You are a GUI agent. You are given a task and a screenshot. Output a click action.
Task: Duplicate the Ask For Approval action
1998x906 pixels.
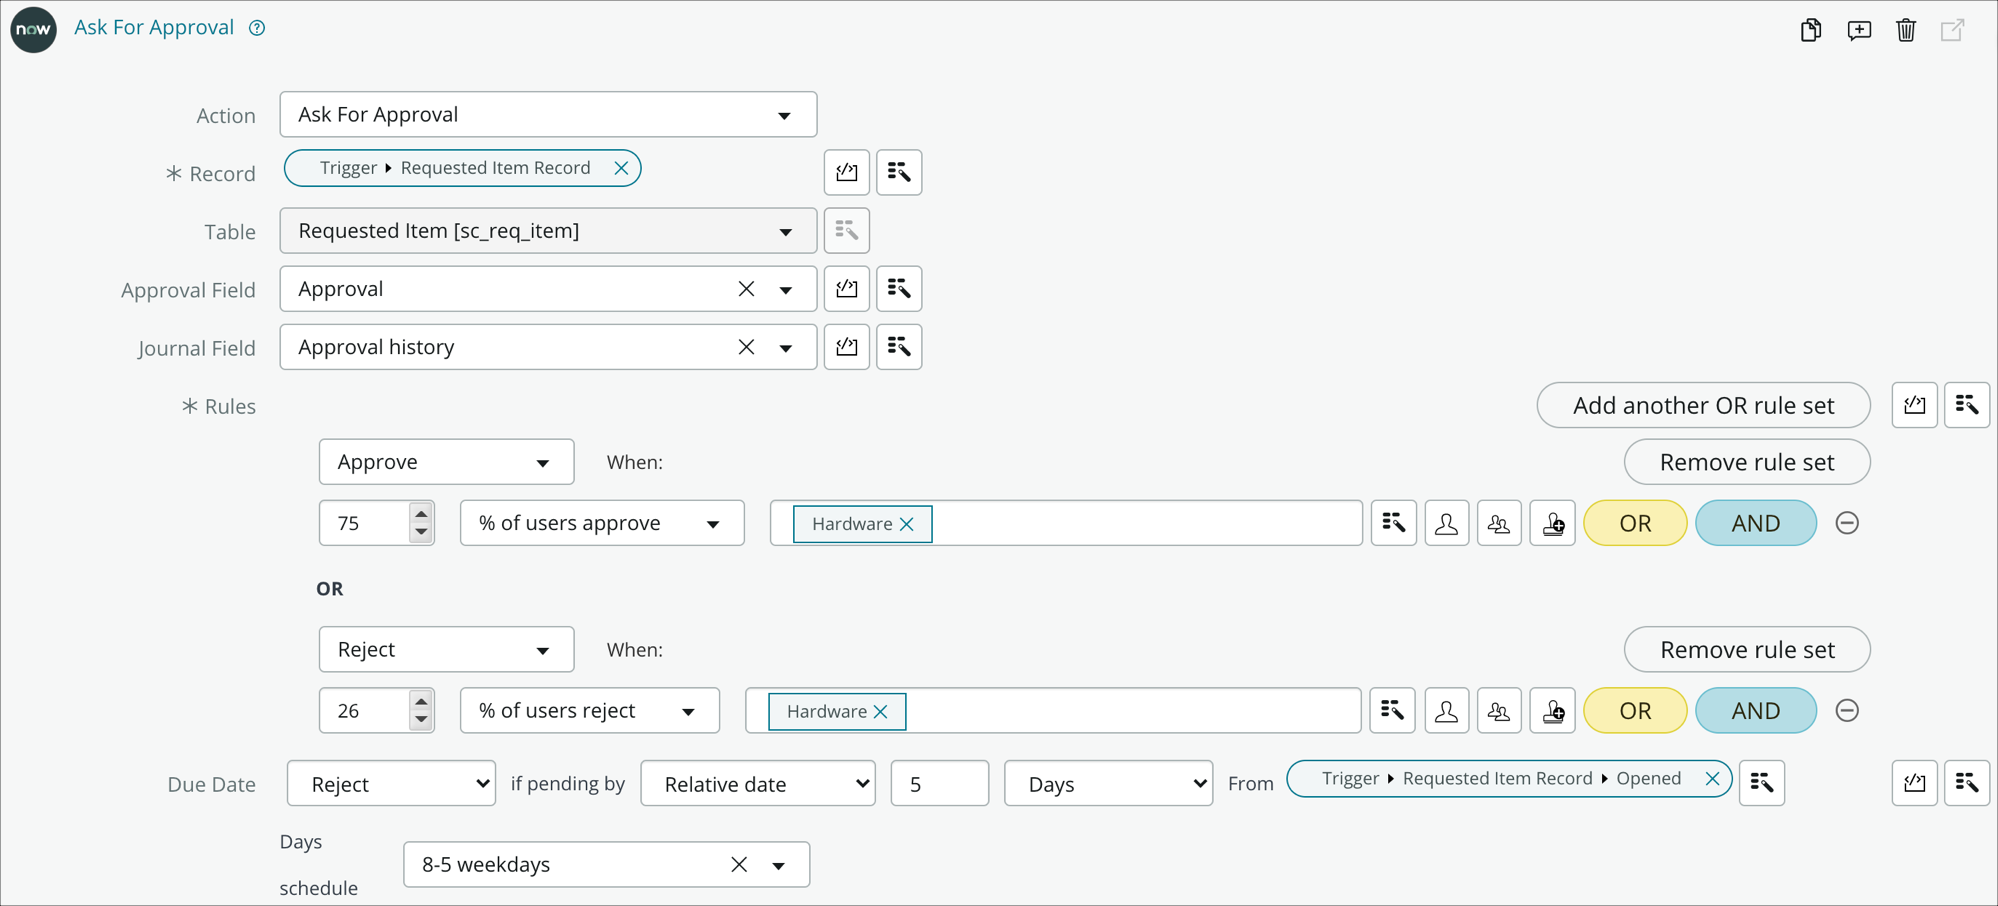(1810, 30)
